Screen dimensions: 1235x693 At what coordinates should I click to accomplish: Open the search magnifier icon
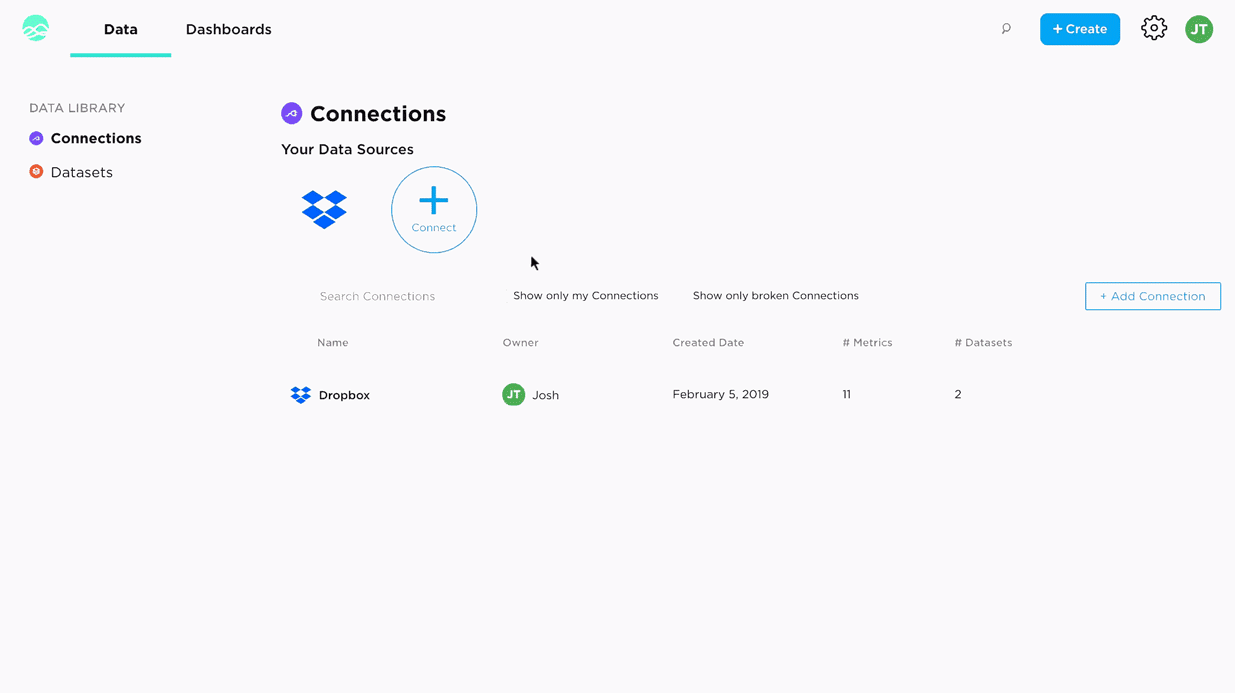coord(1006,29)
